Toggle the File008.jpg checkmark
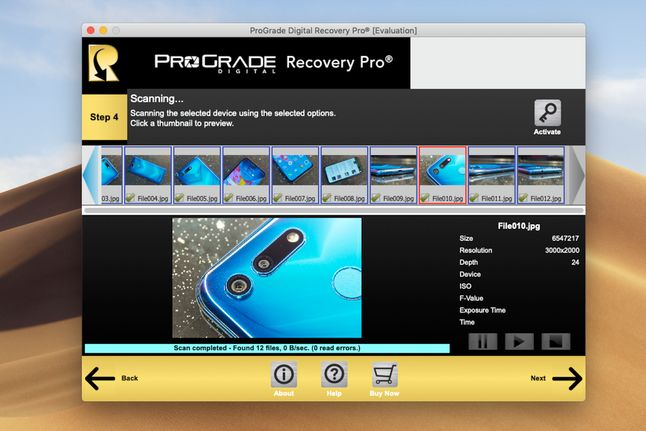 (x=327, y=198)
